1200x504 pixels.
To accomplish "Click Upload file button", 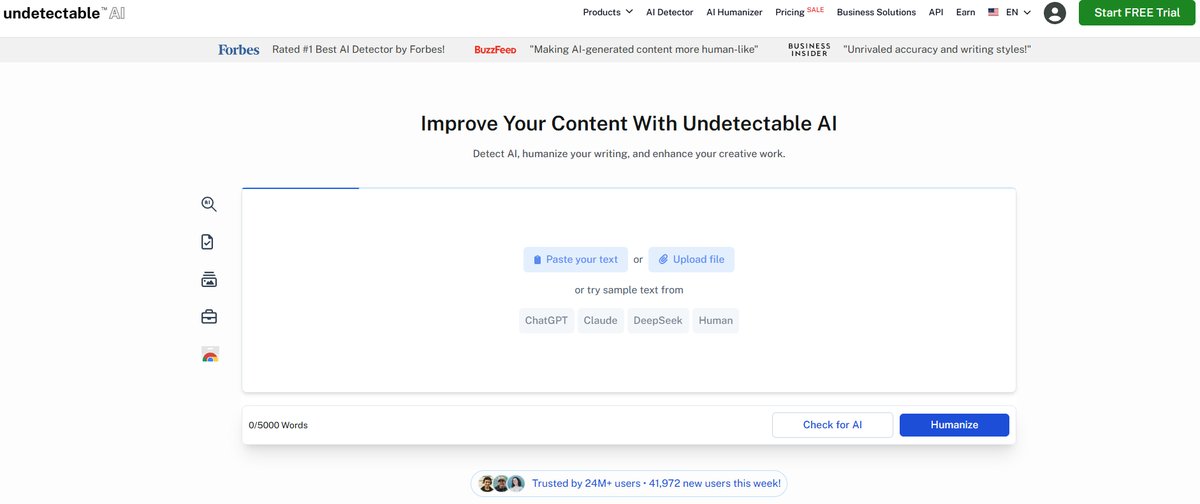I will point(691,259).
